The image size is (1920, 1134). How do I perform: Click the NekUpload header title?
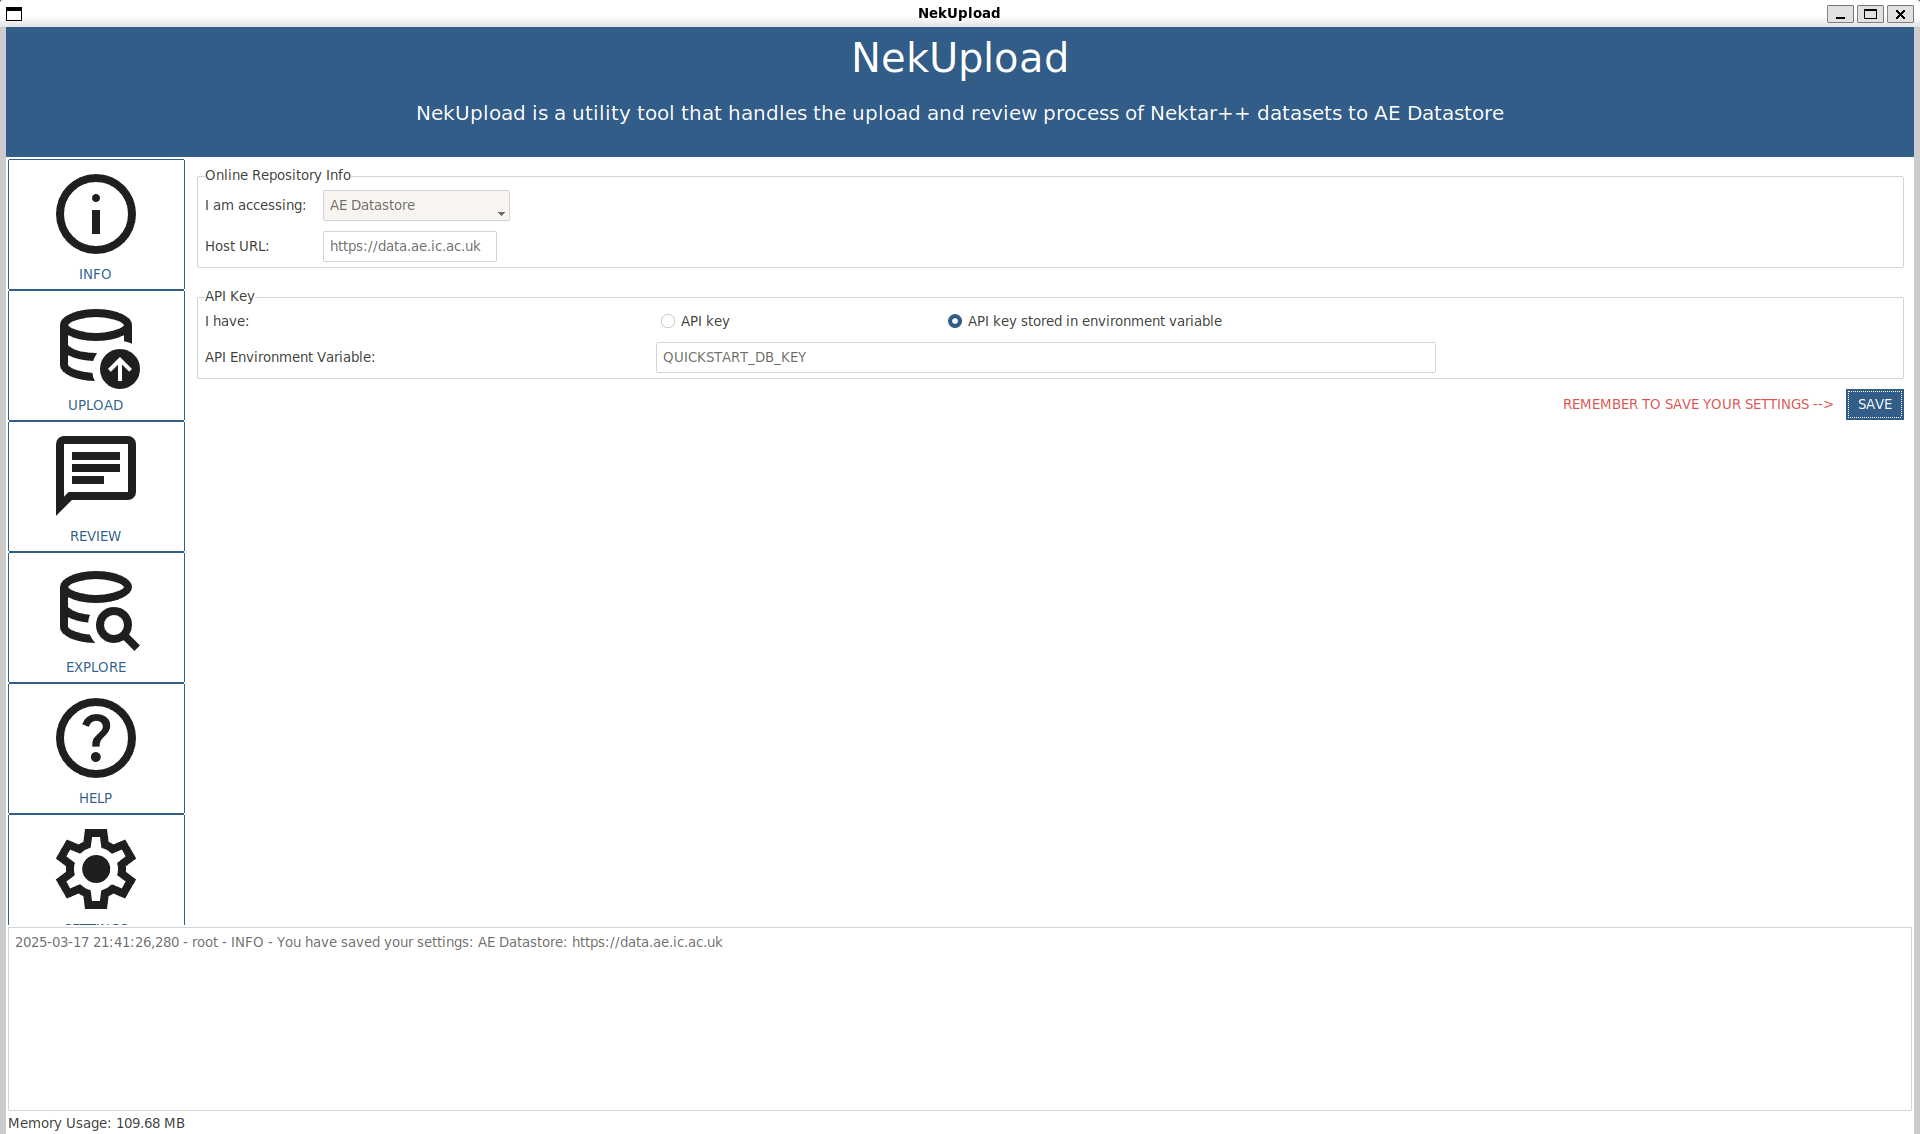960,58
